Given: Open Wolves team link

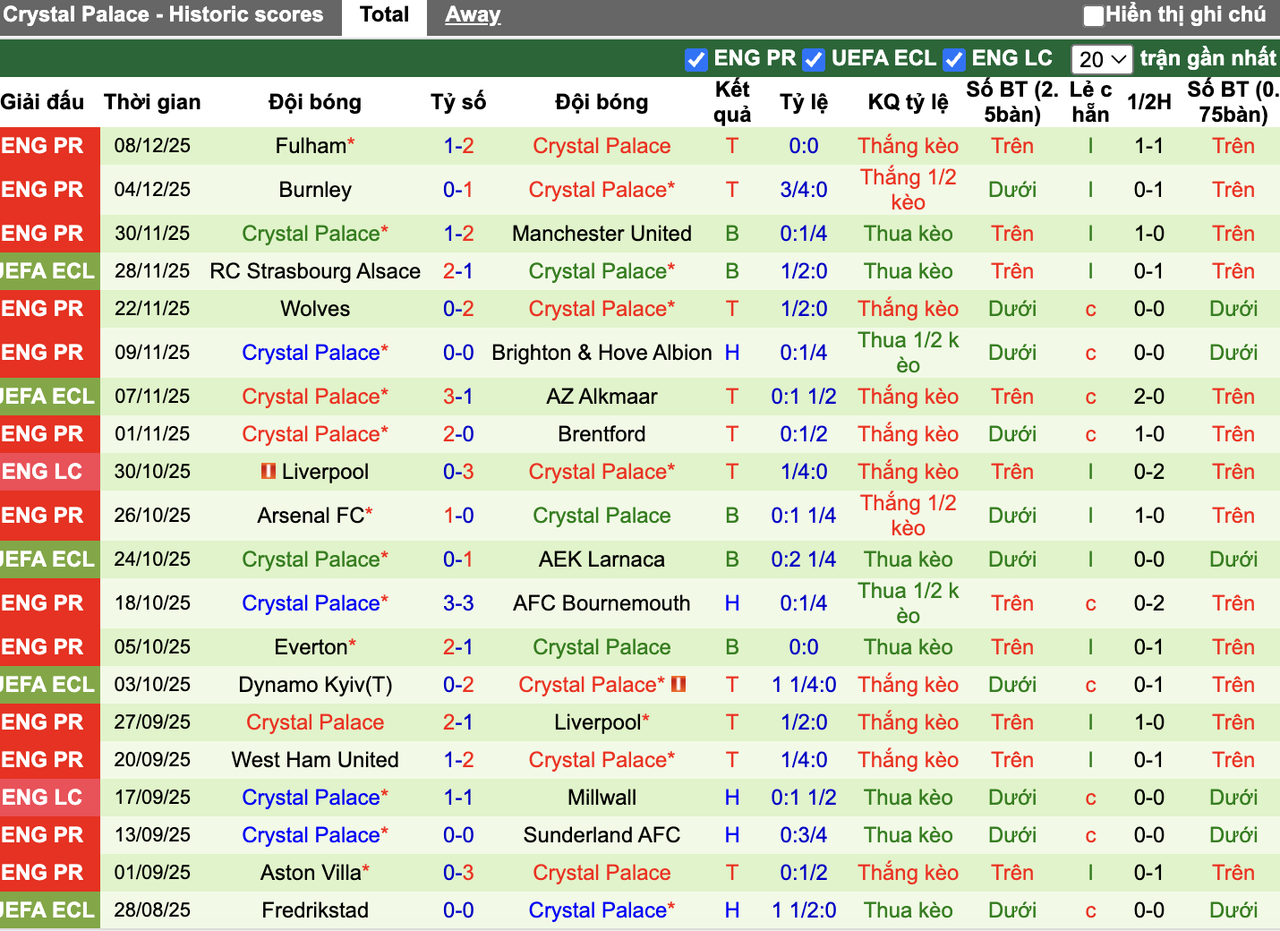Looking at the screenshot, I should point(315,309).
